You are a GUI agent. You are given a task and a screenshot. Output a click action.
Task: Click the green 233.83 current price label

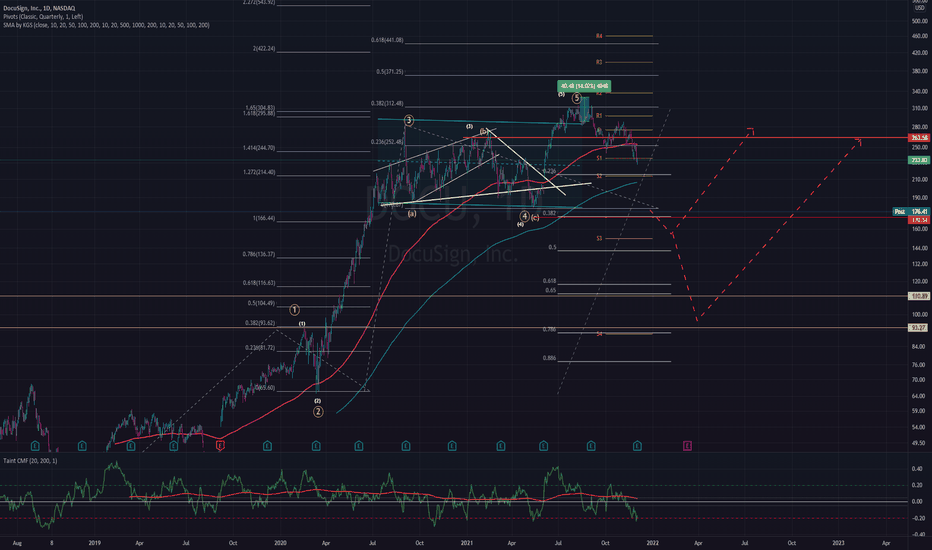pos(919,160)
